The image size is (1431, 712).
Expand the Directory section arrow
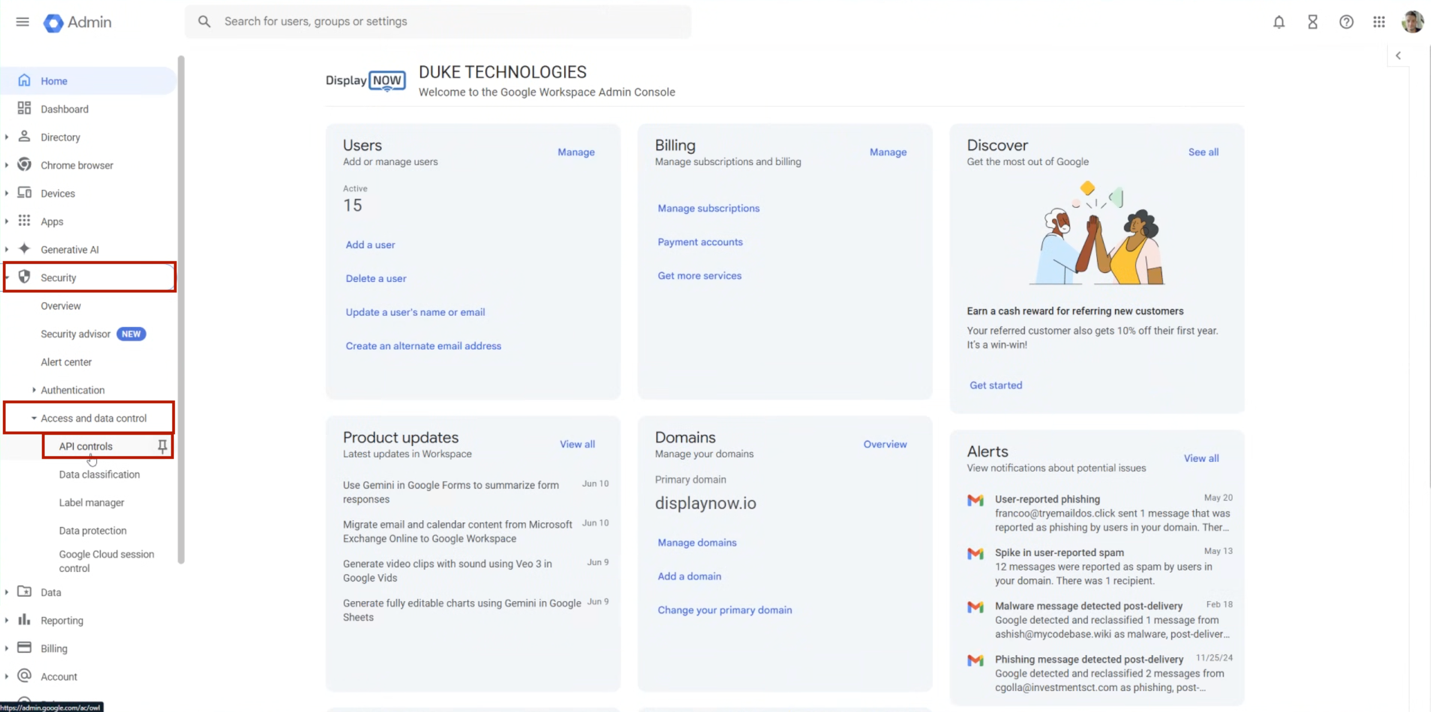tap(7, 137)
